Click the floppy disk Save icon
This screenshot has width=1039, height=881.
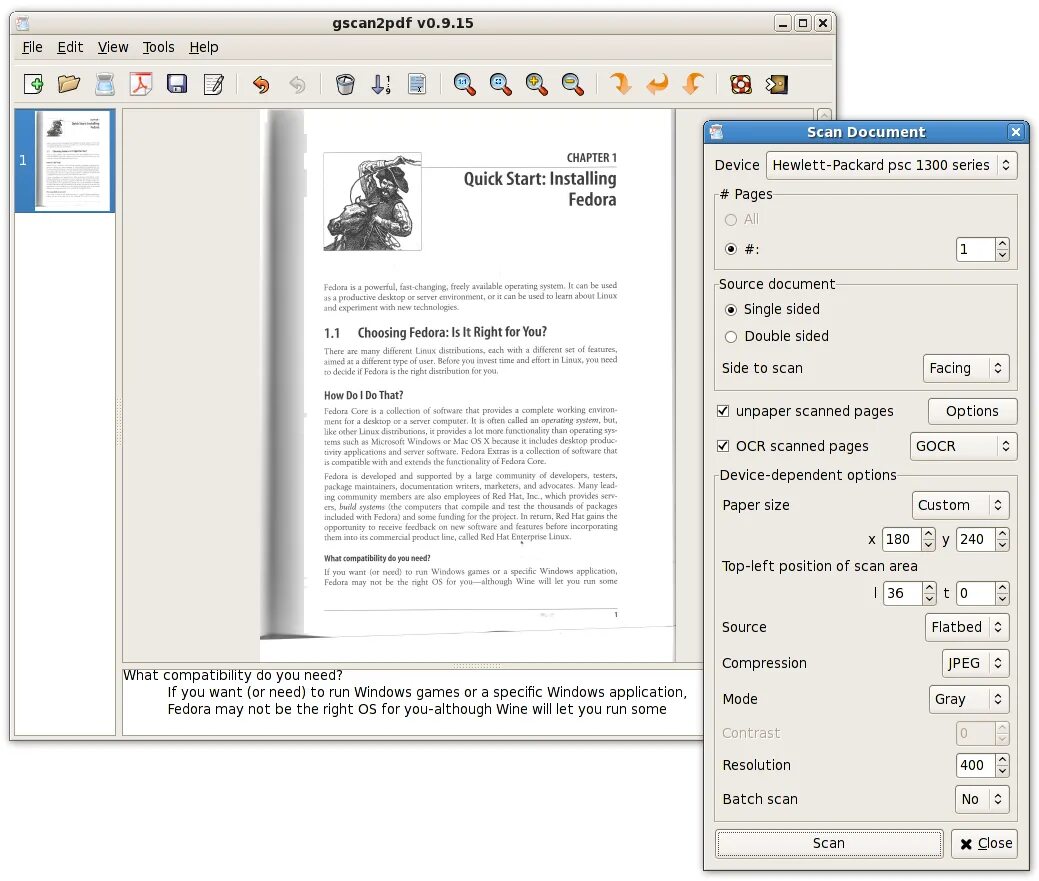pos(176,84)
